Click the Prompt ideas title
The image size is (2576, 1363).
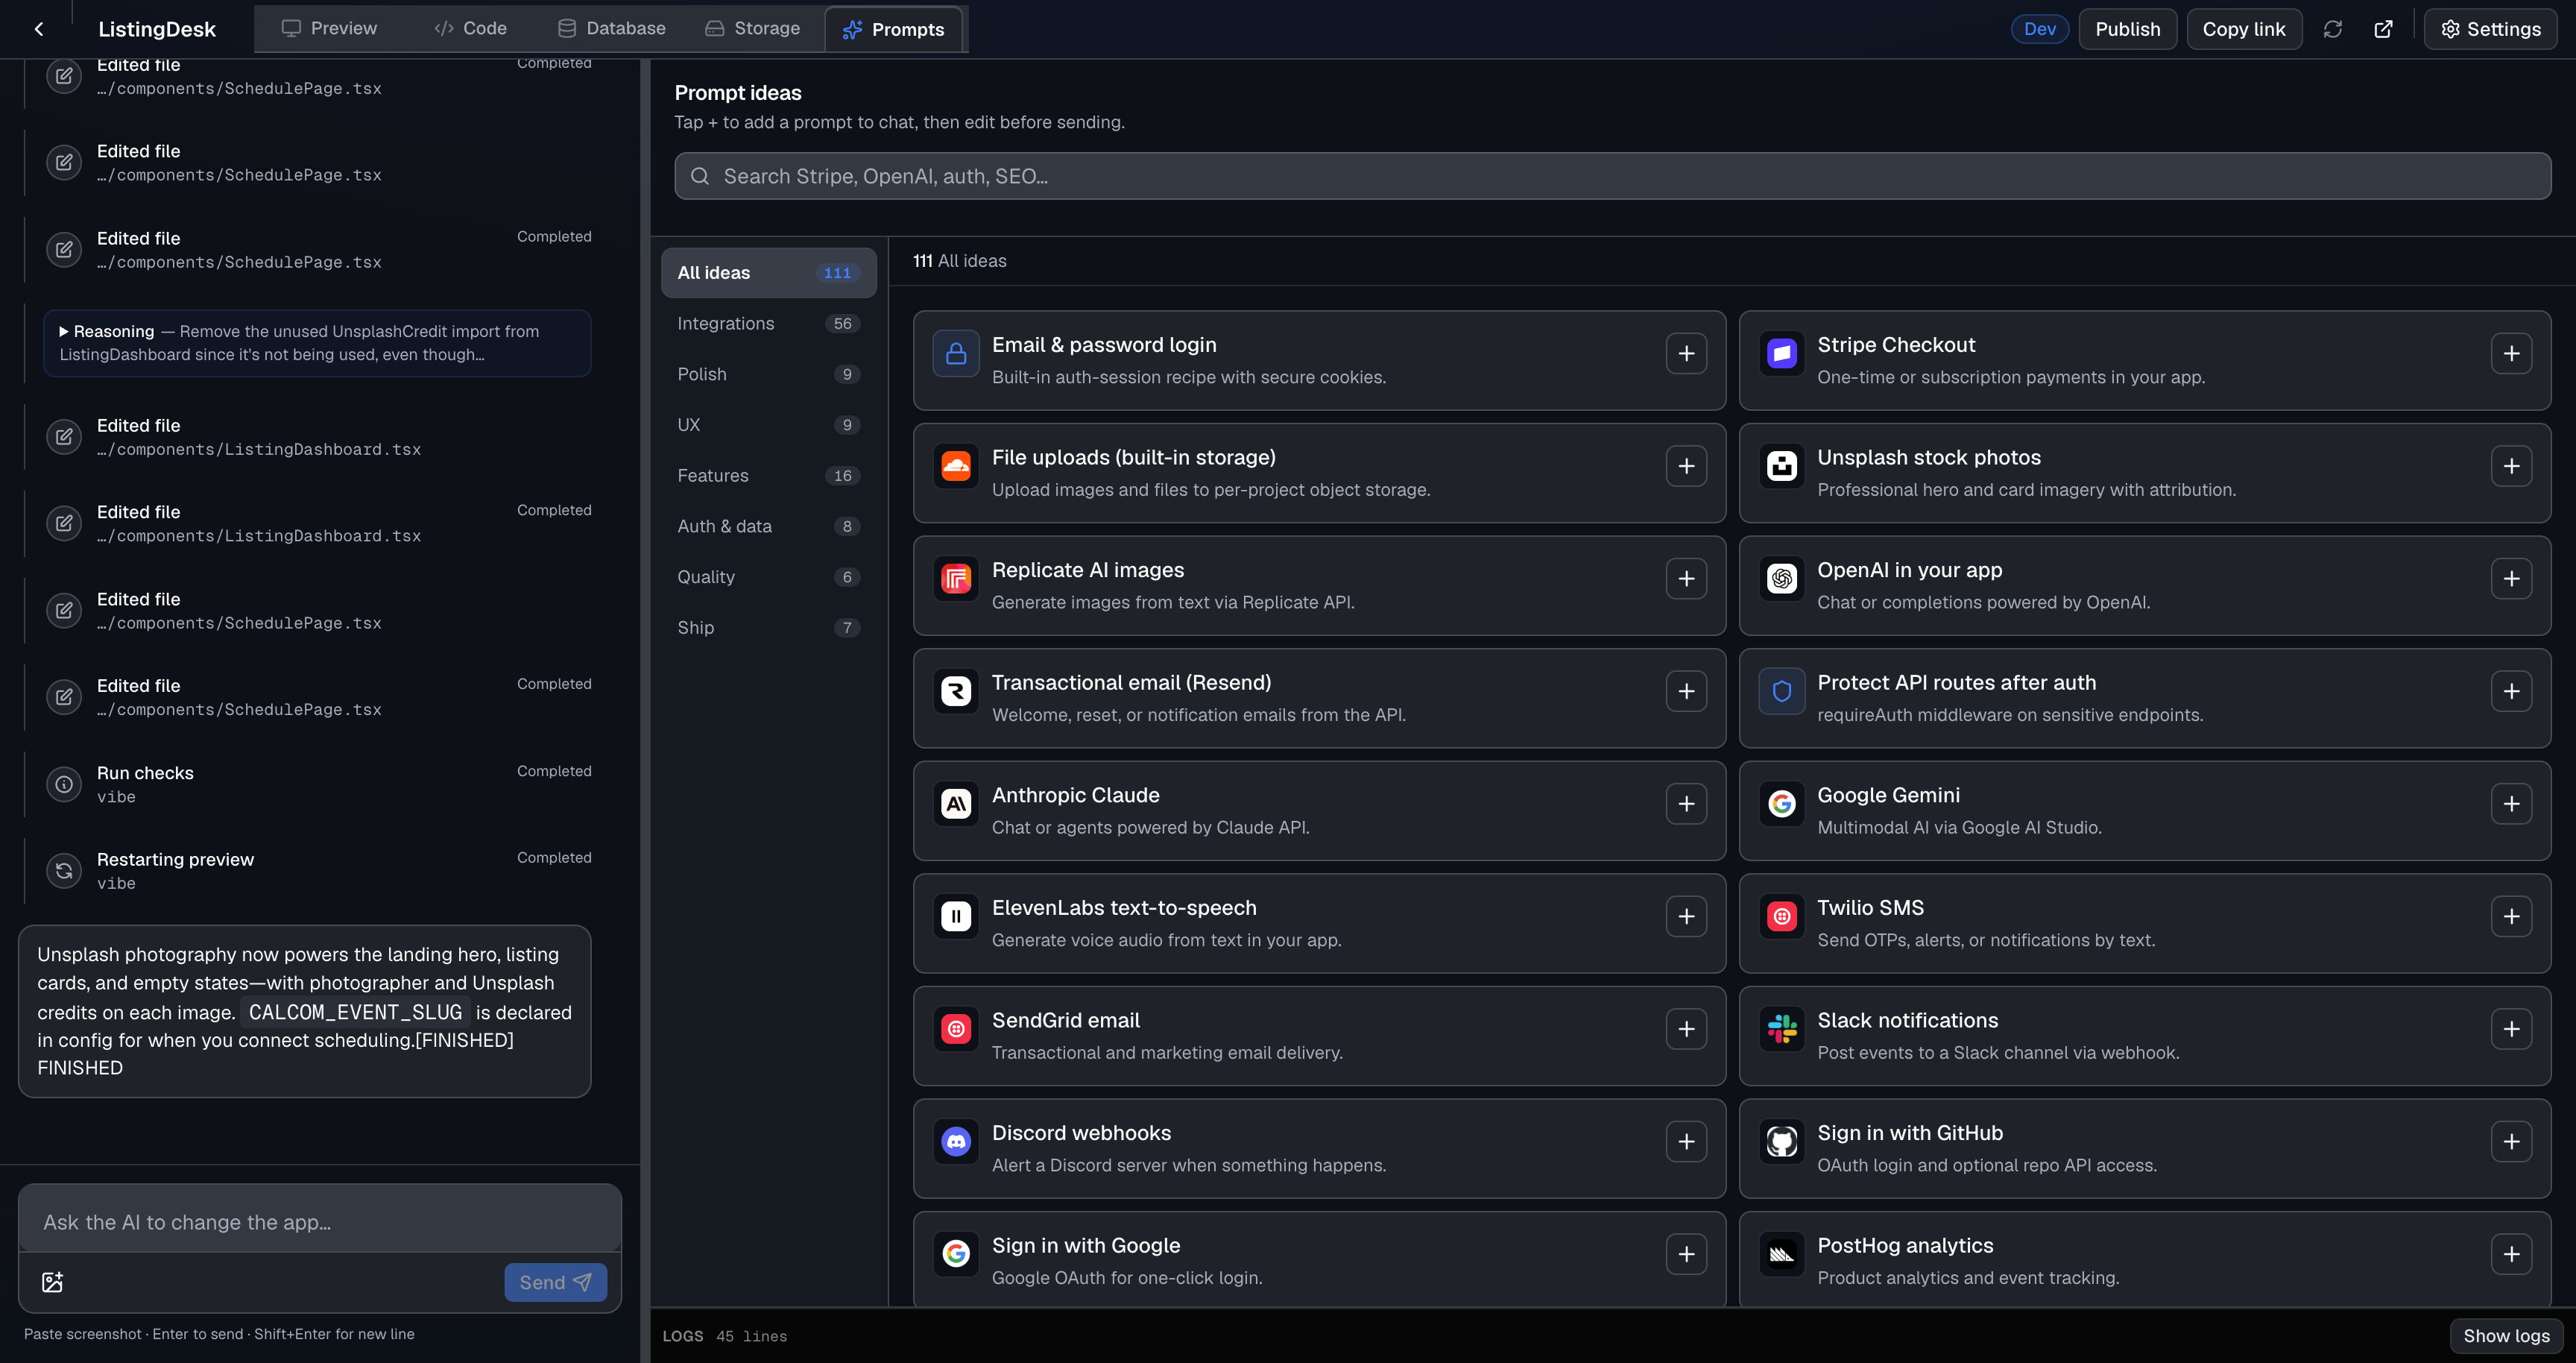pos(738,93)
